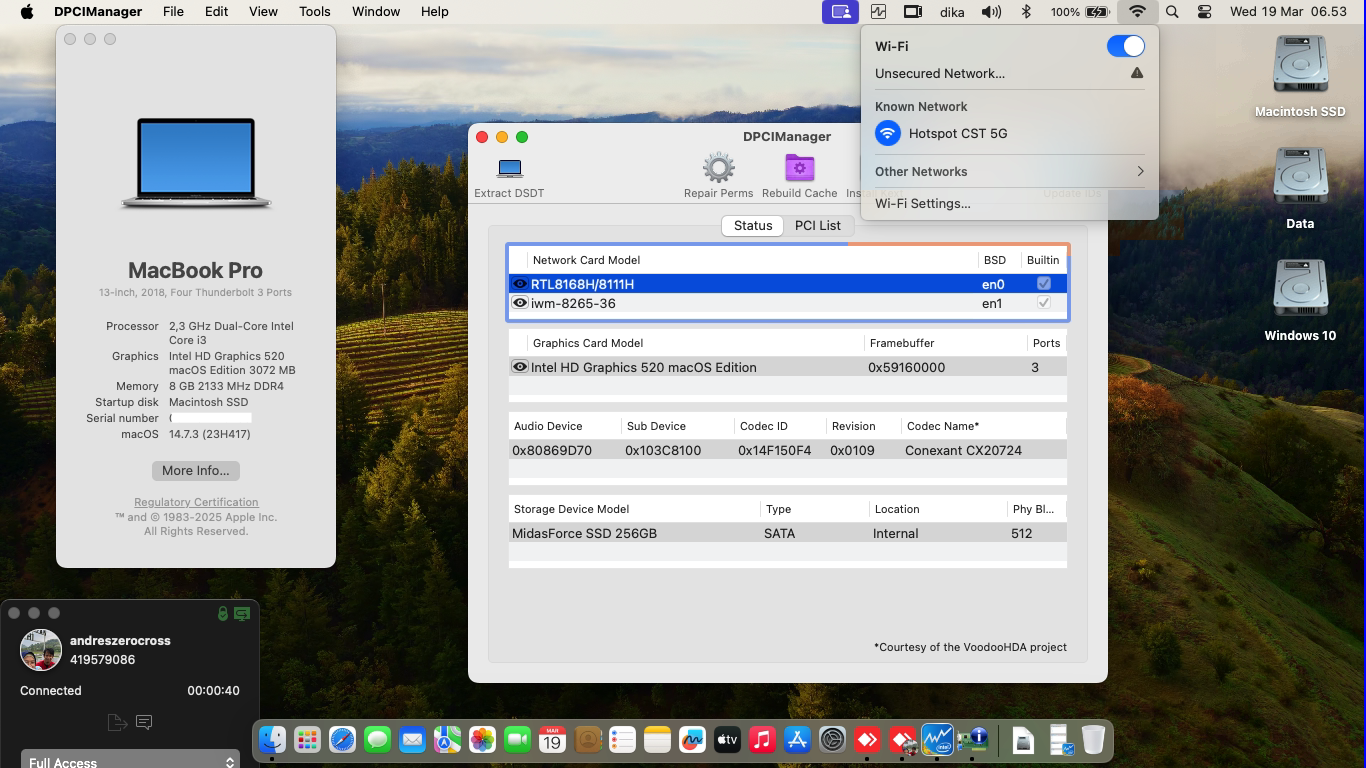This screenshot has width=1366, height=768.
Task: Click the Extract DSDT toolbar icon
Action: click(508, 169)
